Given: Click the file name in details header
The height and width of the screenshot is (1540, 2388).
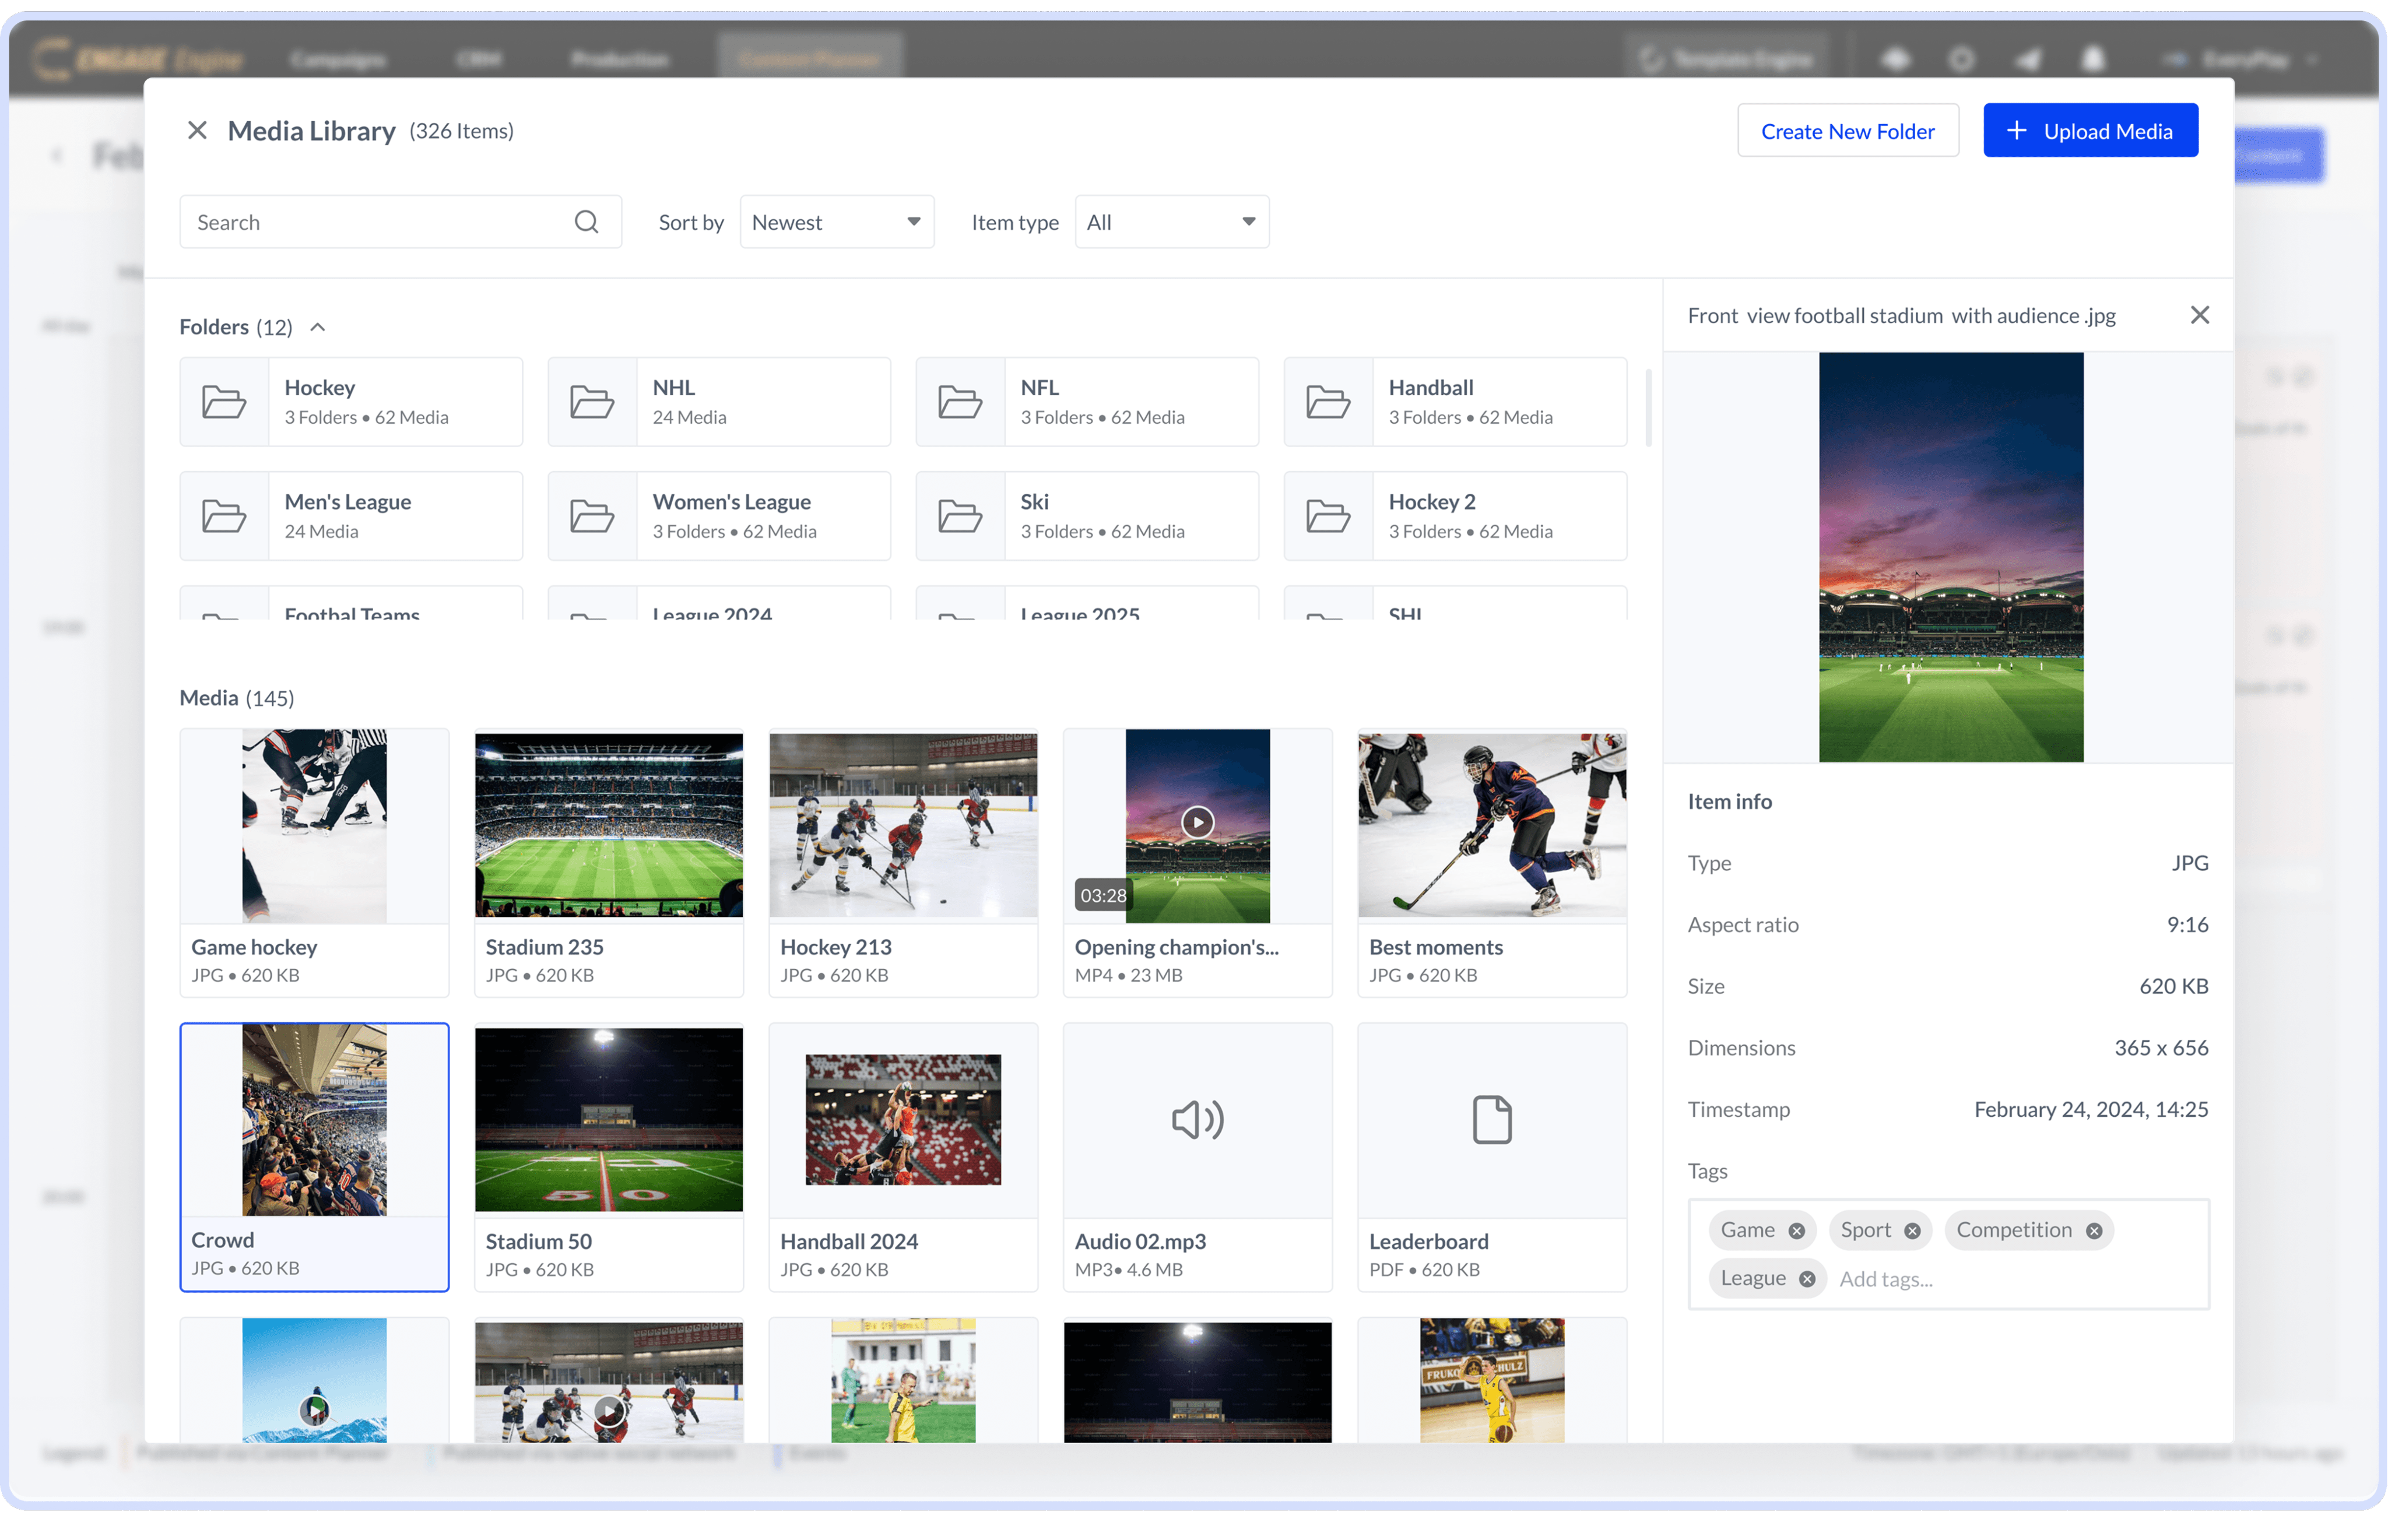Looking at the screenshot, I should pyautogui.click(x=1901, y=316).
